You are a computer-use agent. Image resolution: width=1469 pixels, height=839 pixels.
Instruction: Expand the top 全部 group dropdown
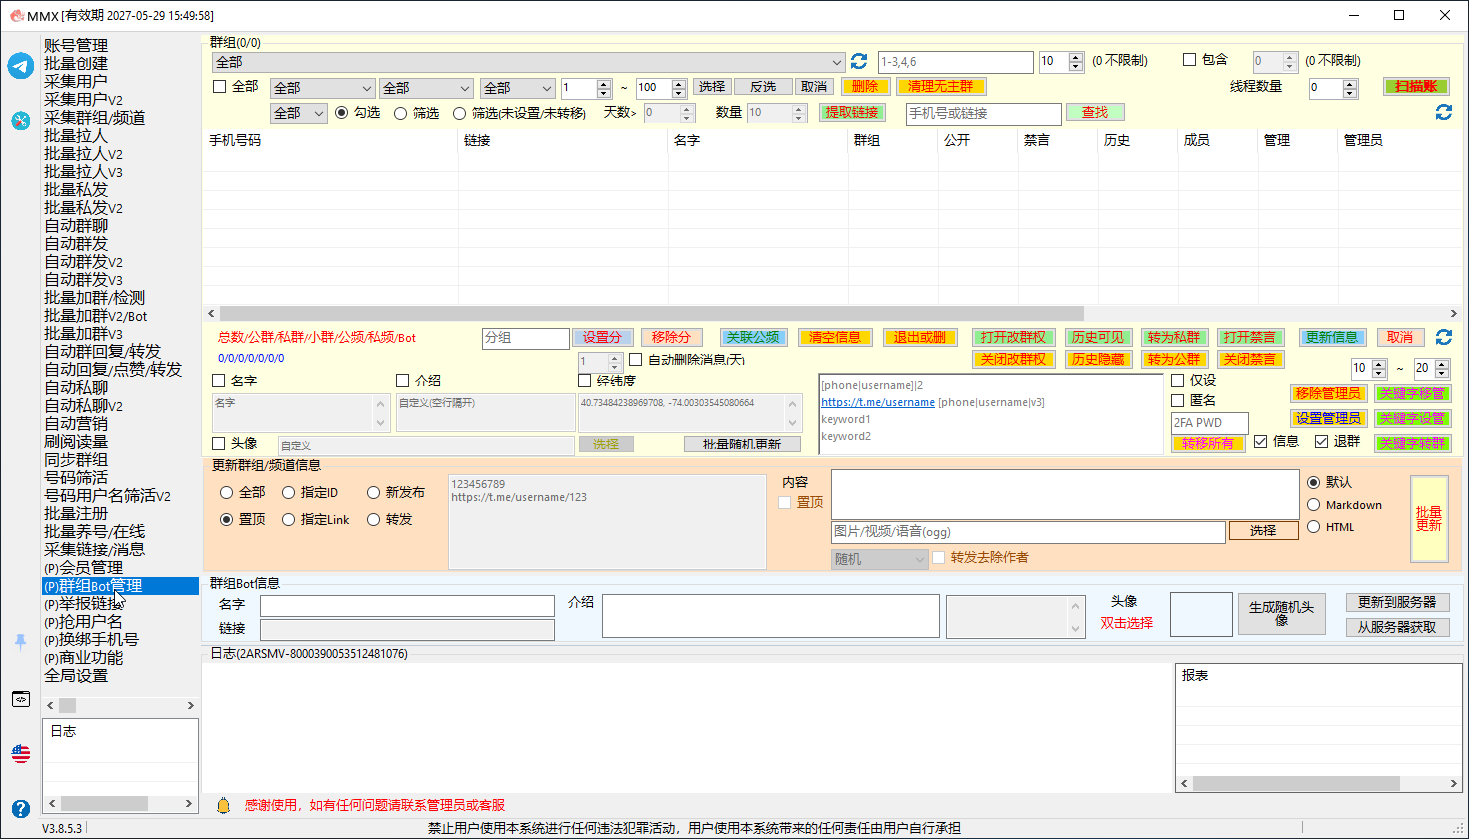(529, 62)
